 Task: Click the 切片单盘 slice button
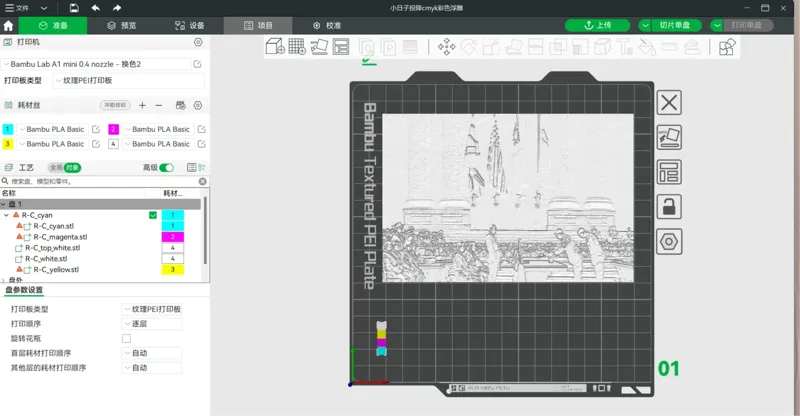pos(676,26)
